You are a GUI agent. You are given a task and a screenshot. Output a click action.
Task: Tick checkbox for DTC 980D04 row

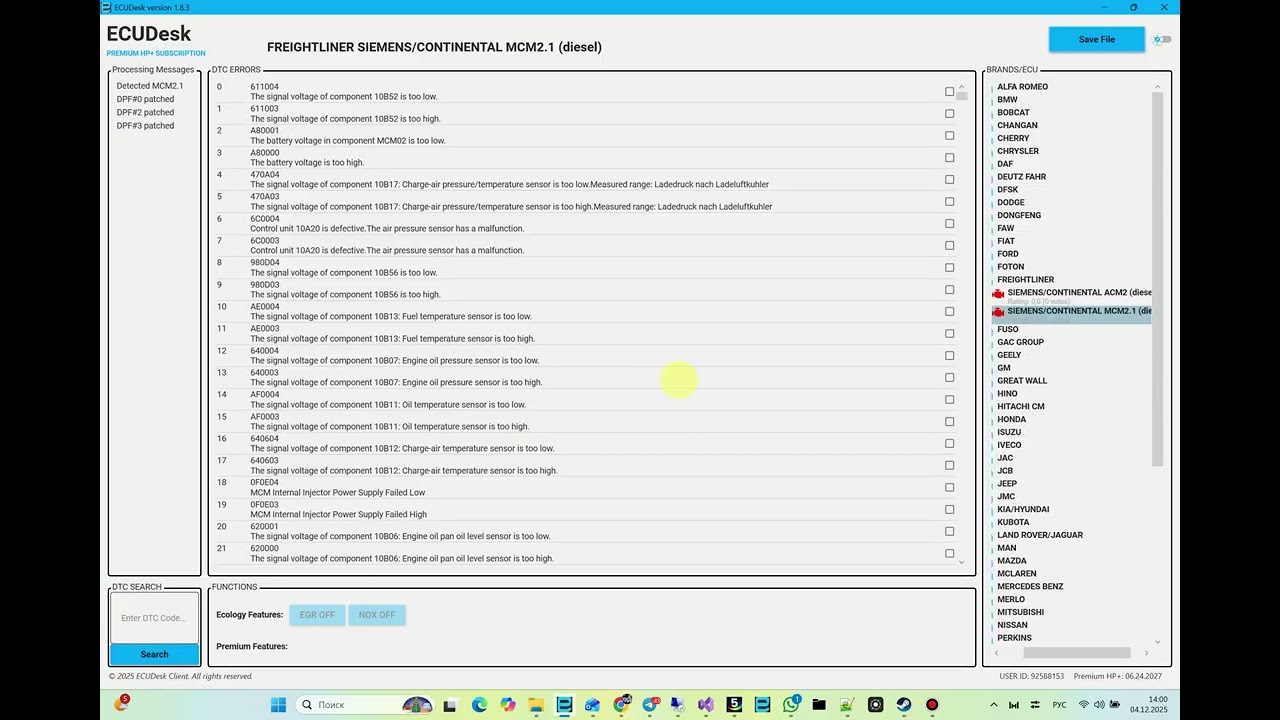click(x=950, y=268)
